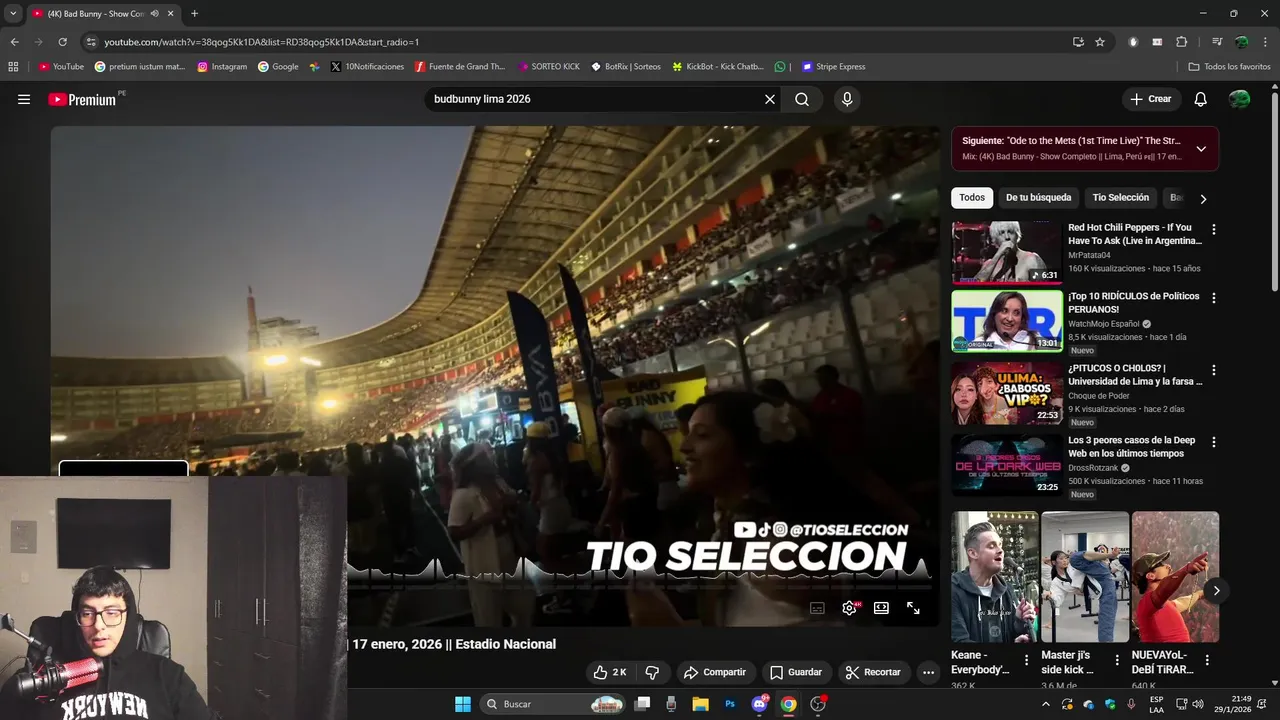Bookmark this page with star icon
The height and width of the screenshot is (720, 1280).
tap(1100, 42)
